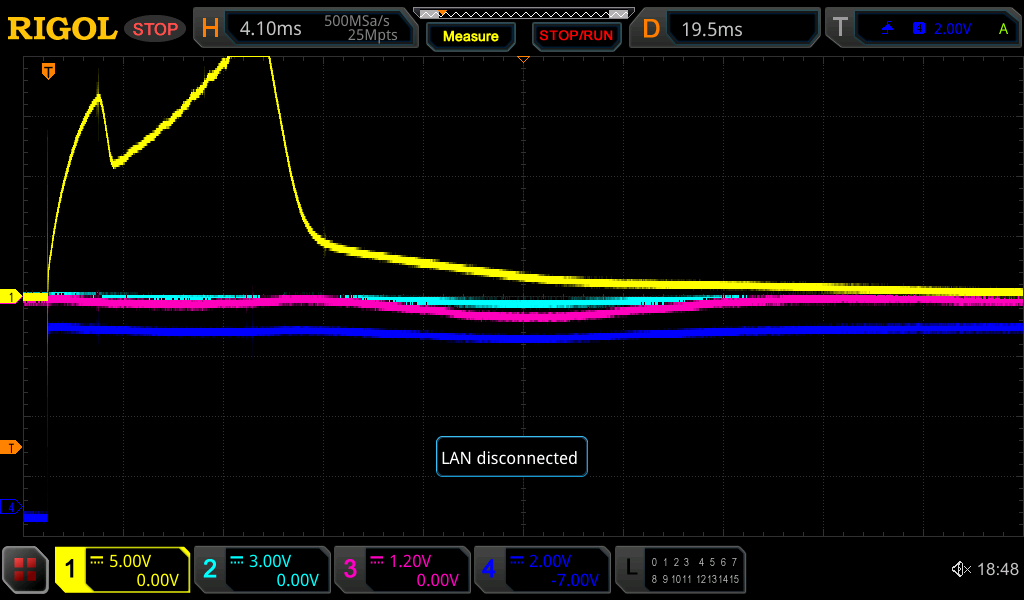Click the muted speaker sound icon
Viewport: 1024px width, 600px height.
(x=960, y=569)
